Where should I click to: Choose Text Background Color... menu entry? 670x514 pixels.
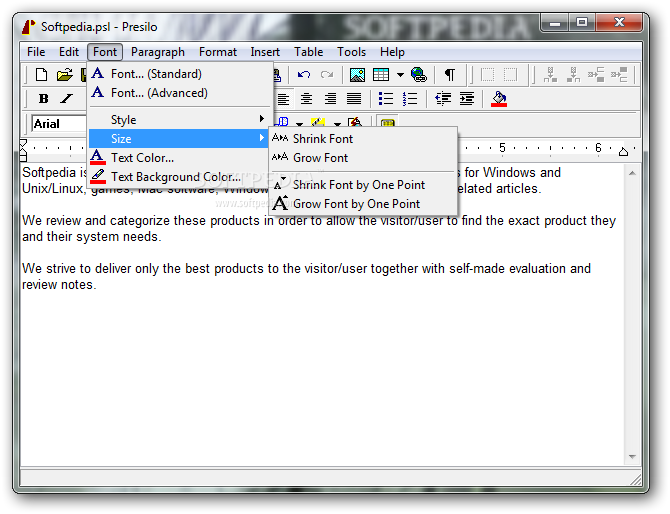pyautogui.click(x=179, y=176)
